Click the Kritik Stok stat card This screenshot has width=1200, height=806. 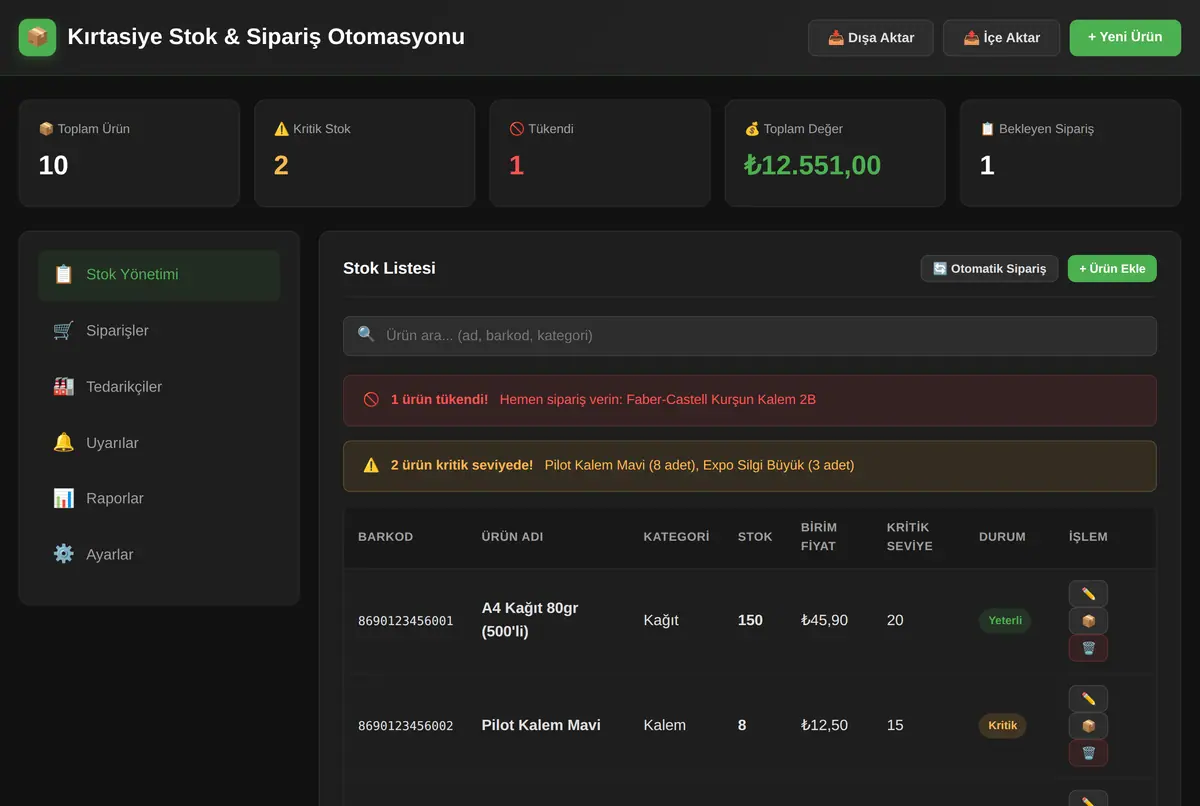pos(364,153)
